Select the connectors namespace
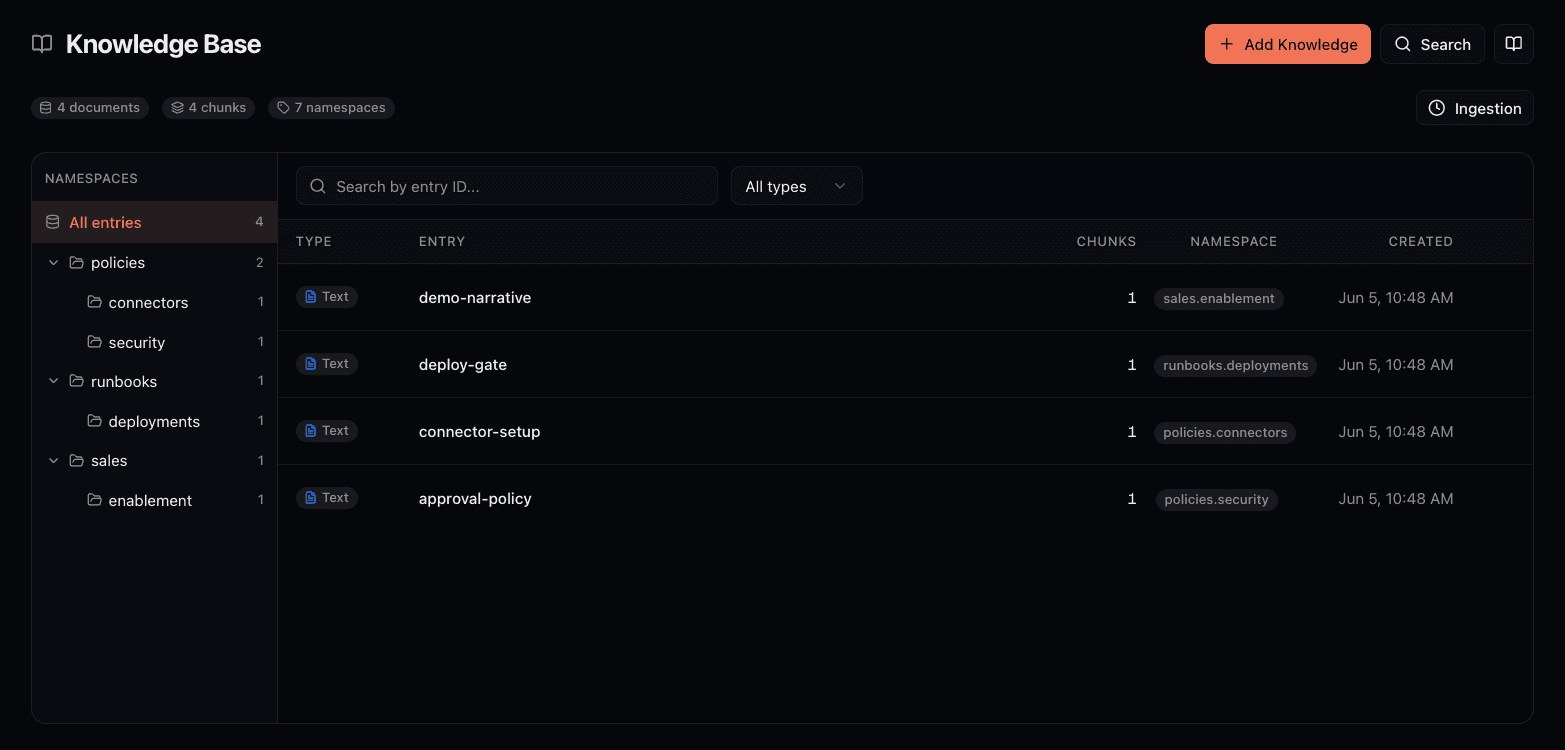The image size is (1565, 750). tap(154, 302)
